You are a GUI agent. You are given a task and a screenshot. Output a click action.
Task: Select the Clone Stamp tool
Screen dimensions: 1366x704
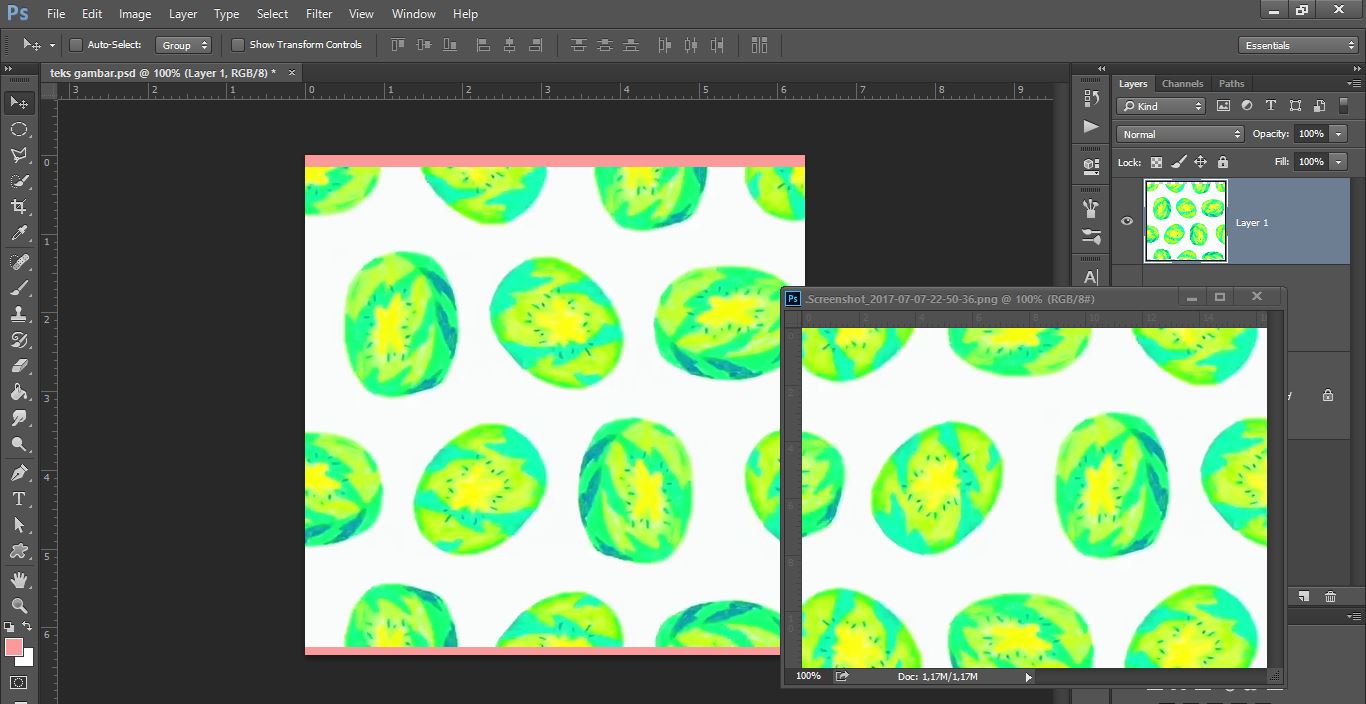[18, 315]
